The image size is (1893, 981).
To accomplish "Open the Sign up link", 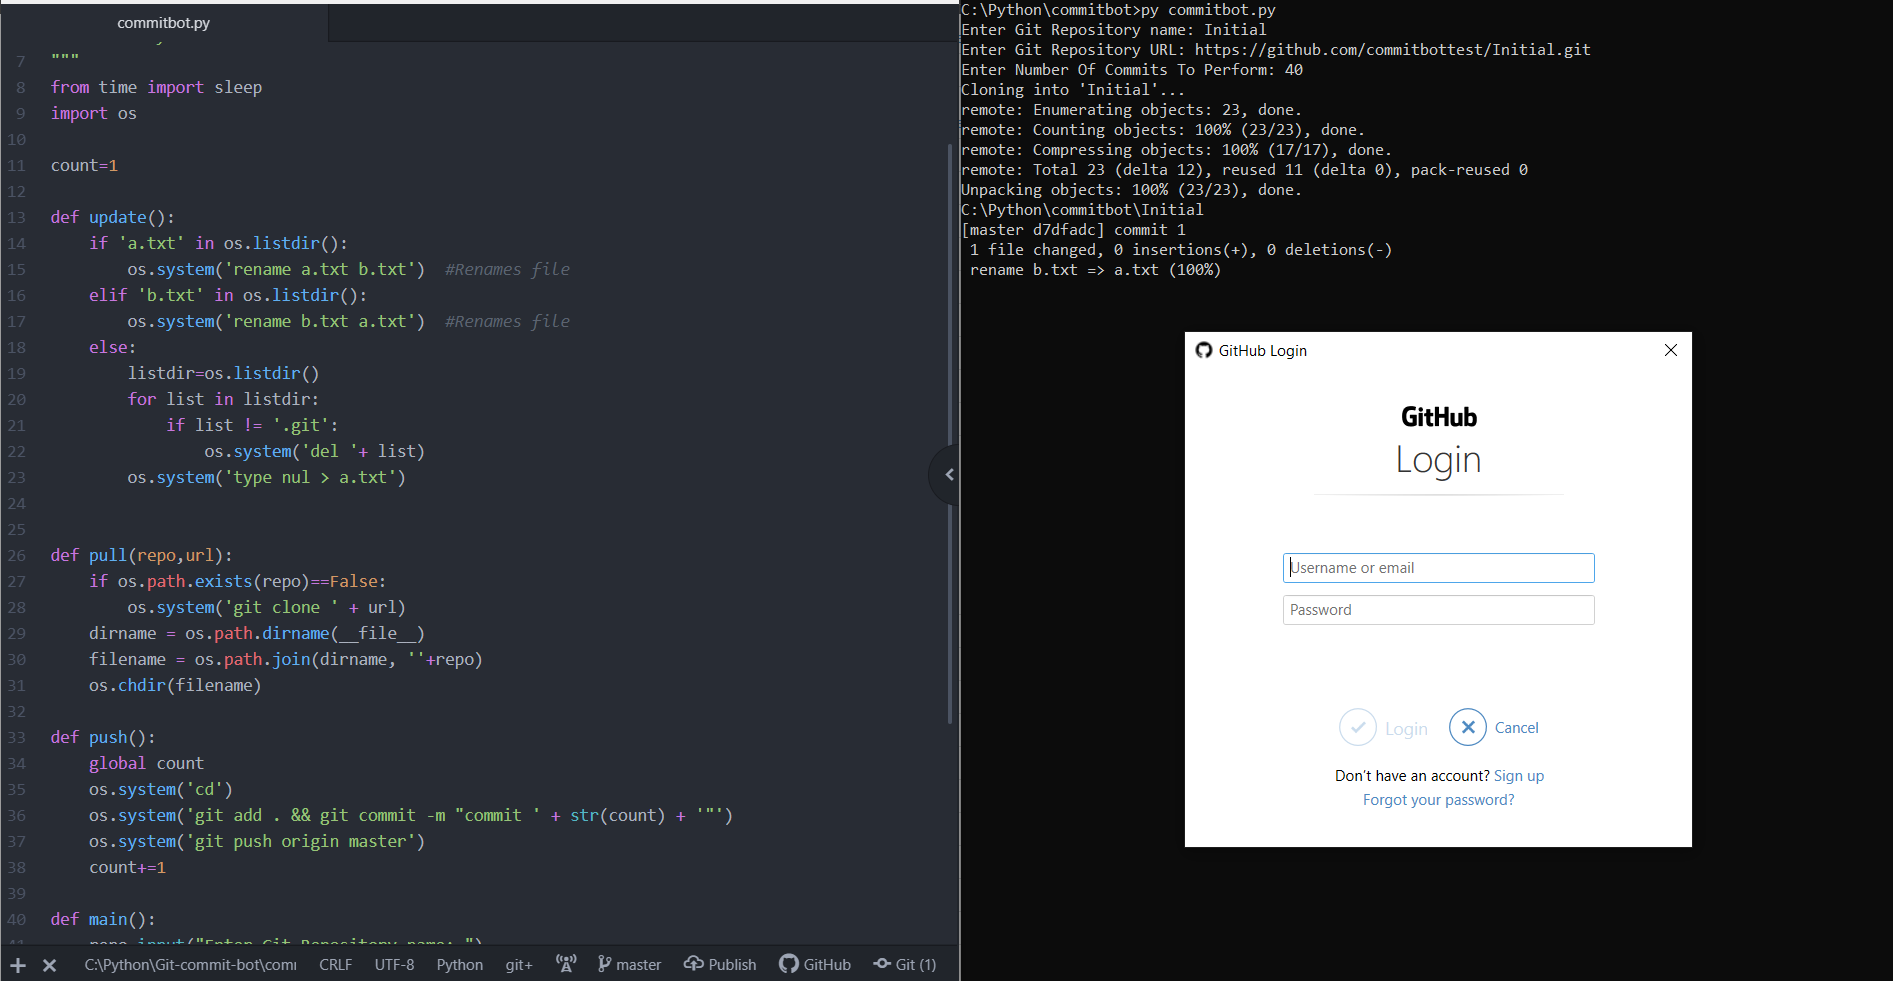I will click(x=1519, y=776).
